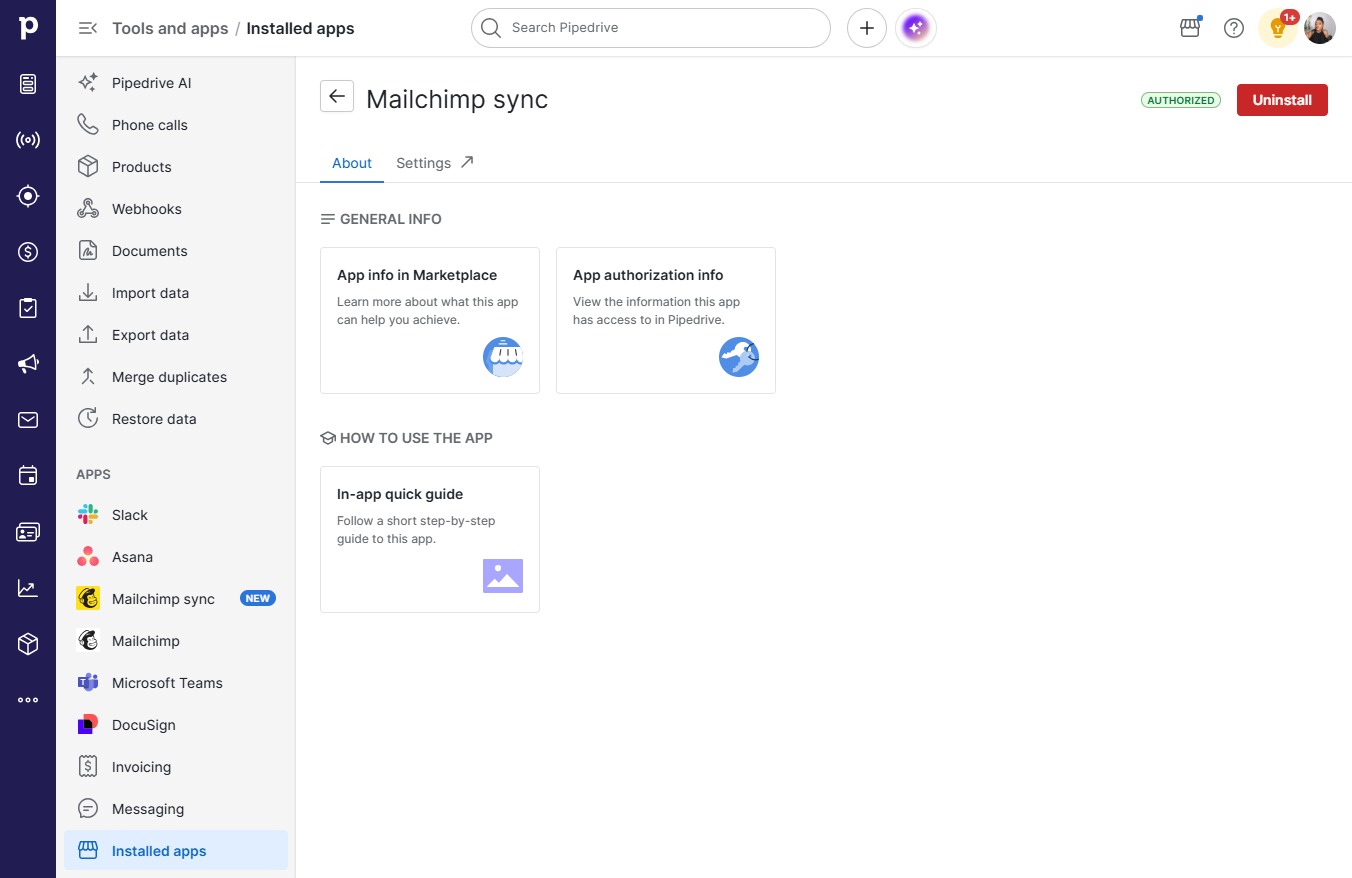
Task: Open Pipedrive AI in the sidebar
Action: [x=176, y=83]
